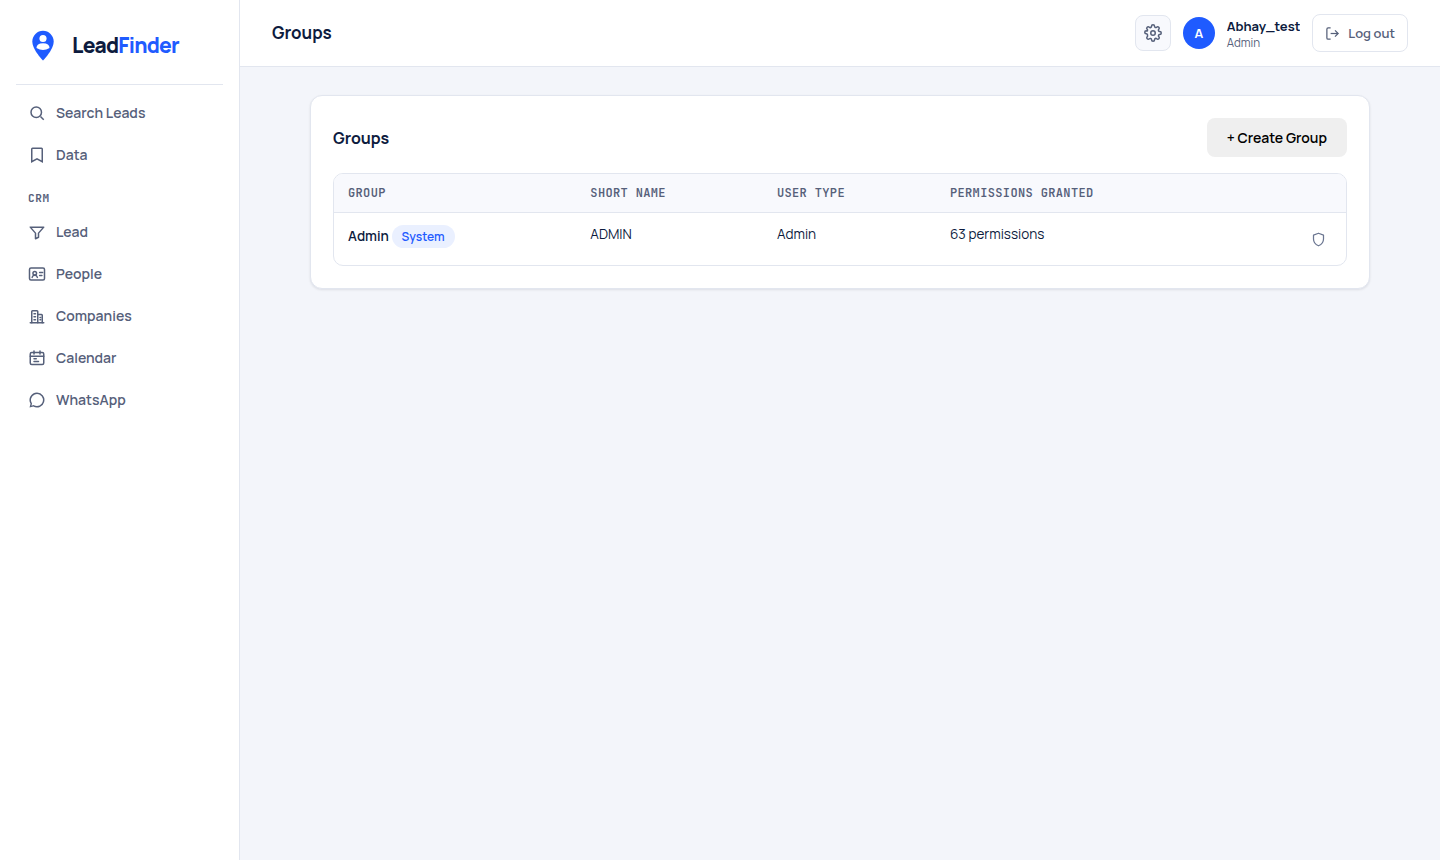Open the Companies page

[120, 316]
